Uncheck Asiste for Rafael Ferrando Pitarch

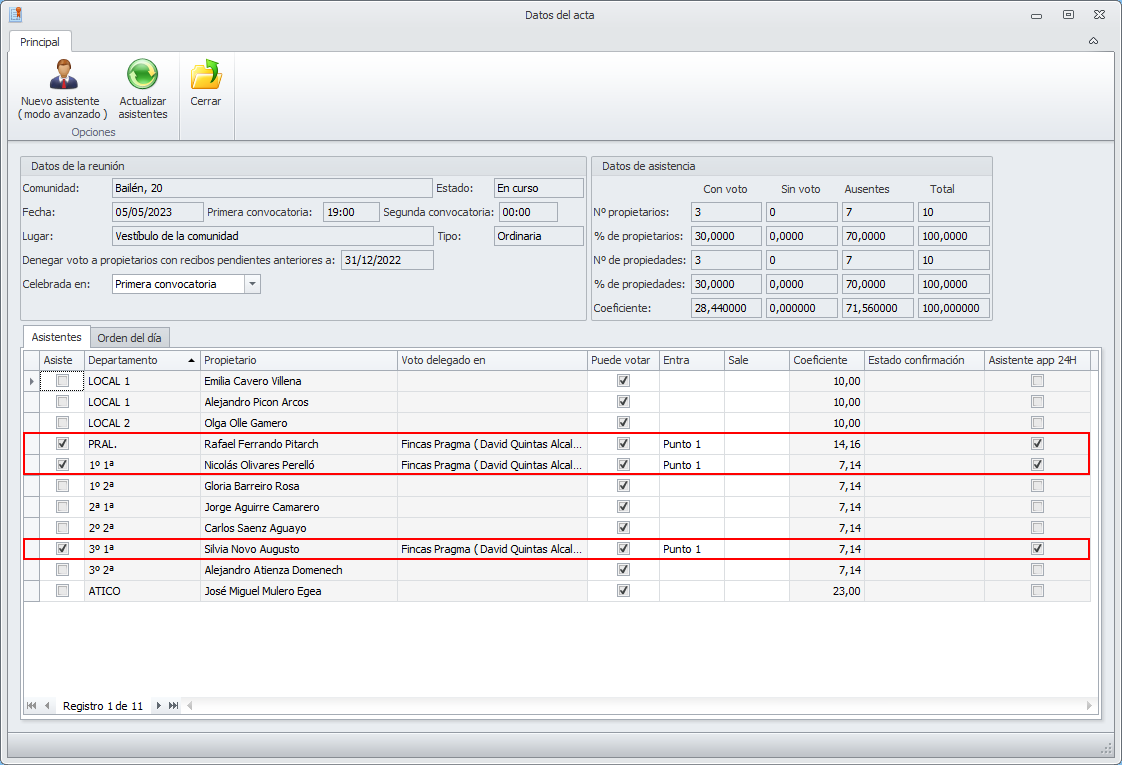point(63,444)
